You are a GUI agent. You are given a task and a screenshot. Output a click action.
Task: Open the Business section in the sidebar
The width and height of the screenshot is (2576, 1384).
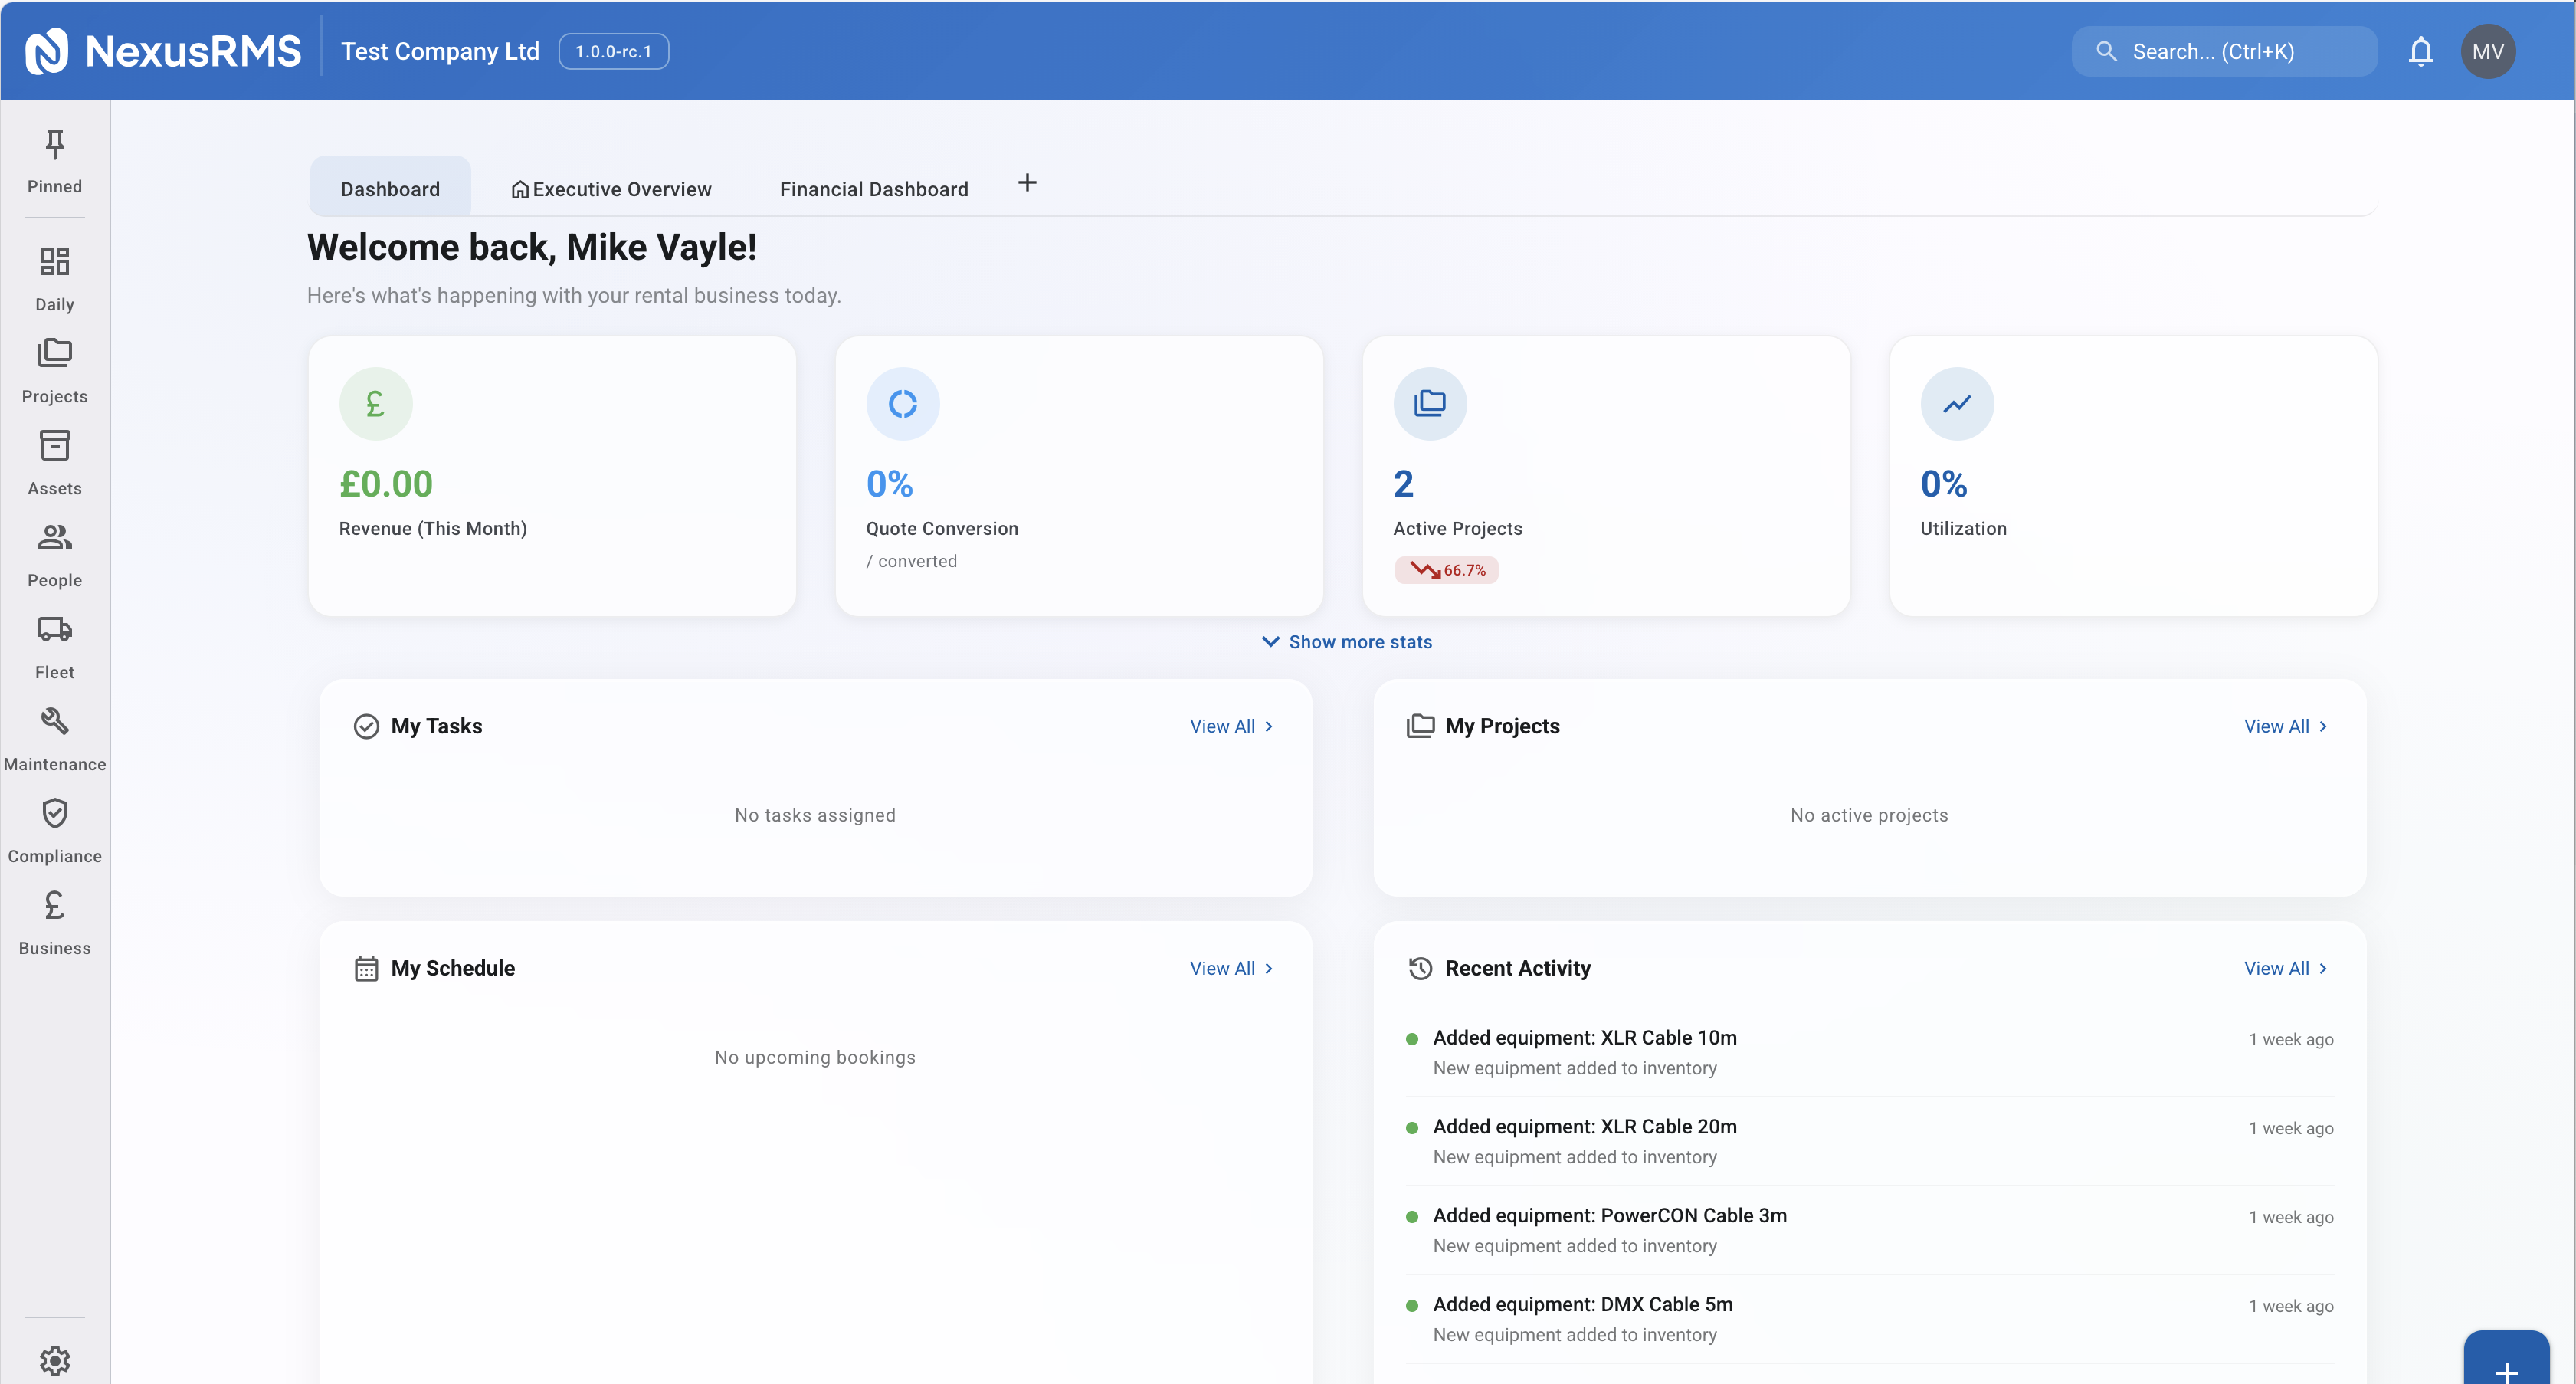[x=55, y=921]
